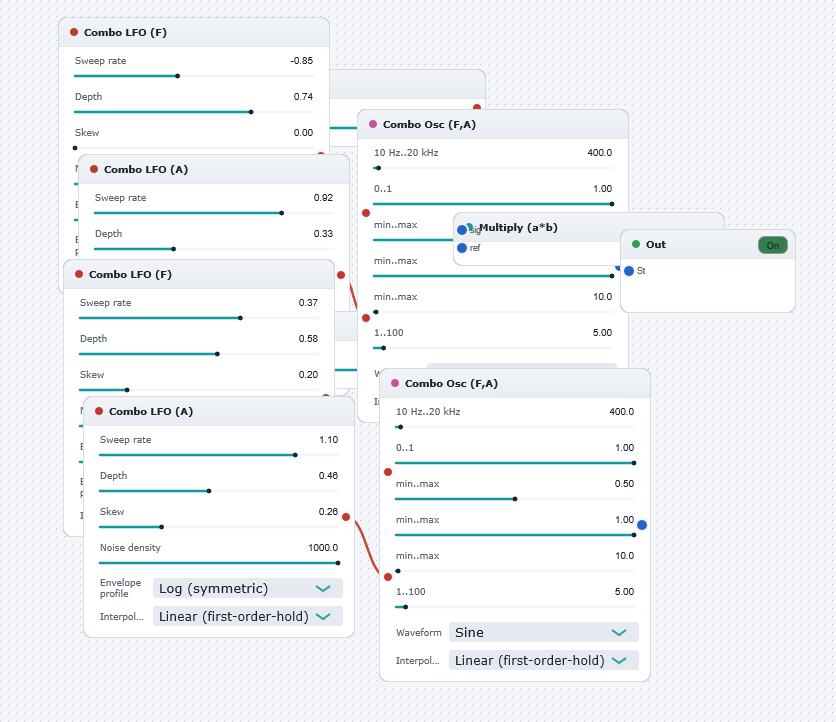This screenshot has height=722, width=836.
Task: Adjust the Noise density slider valued 1000.0
Action: pos(219,563)
